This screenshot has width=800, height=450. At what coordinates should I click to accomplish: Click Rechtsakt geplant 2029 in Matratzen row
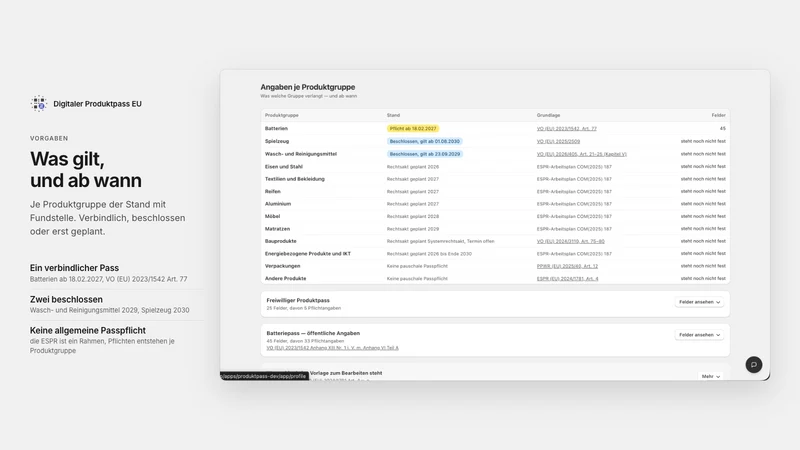(412, 229)
